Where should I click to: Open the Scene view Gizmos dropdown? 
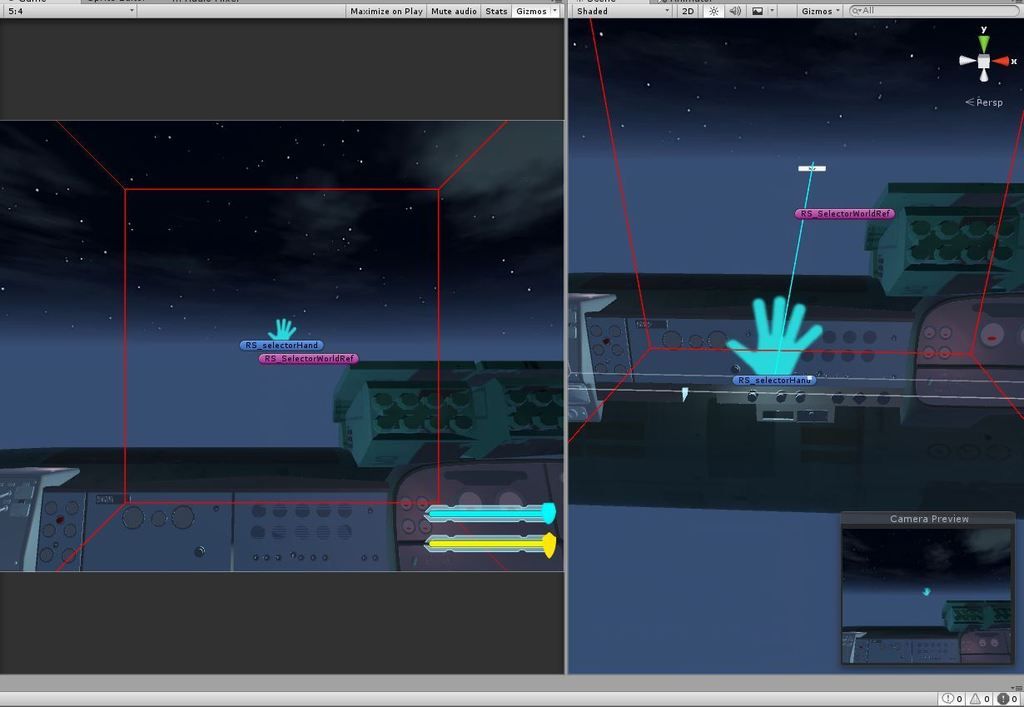[x=821, y=11]
